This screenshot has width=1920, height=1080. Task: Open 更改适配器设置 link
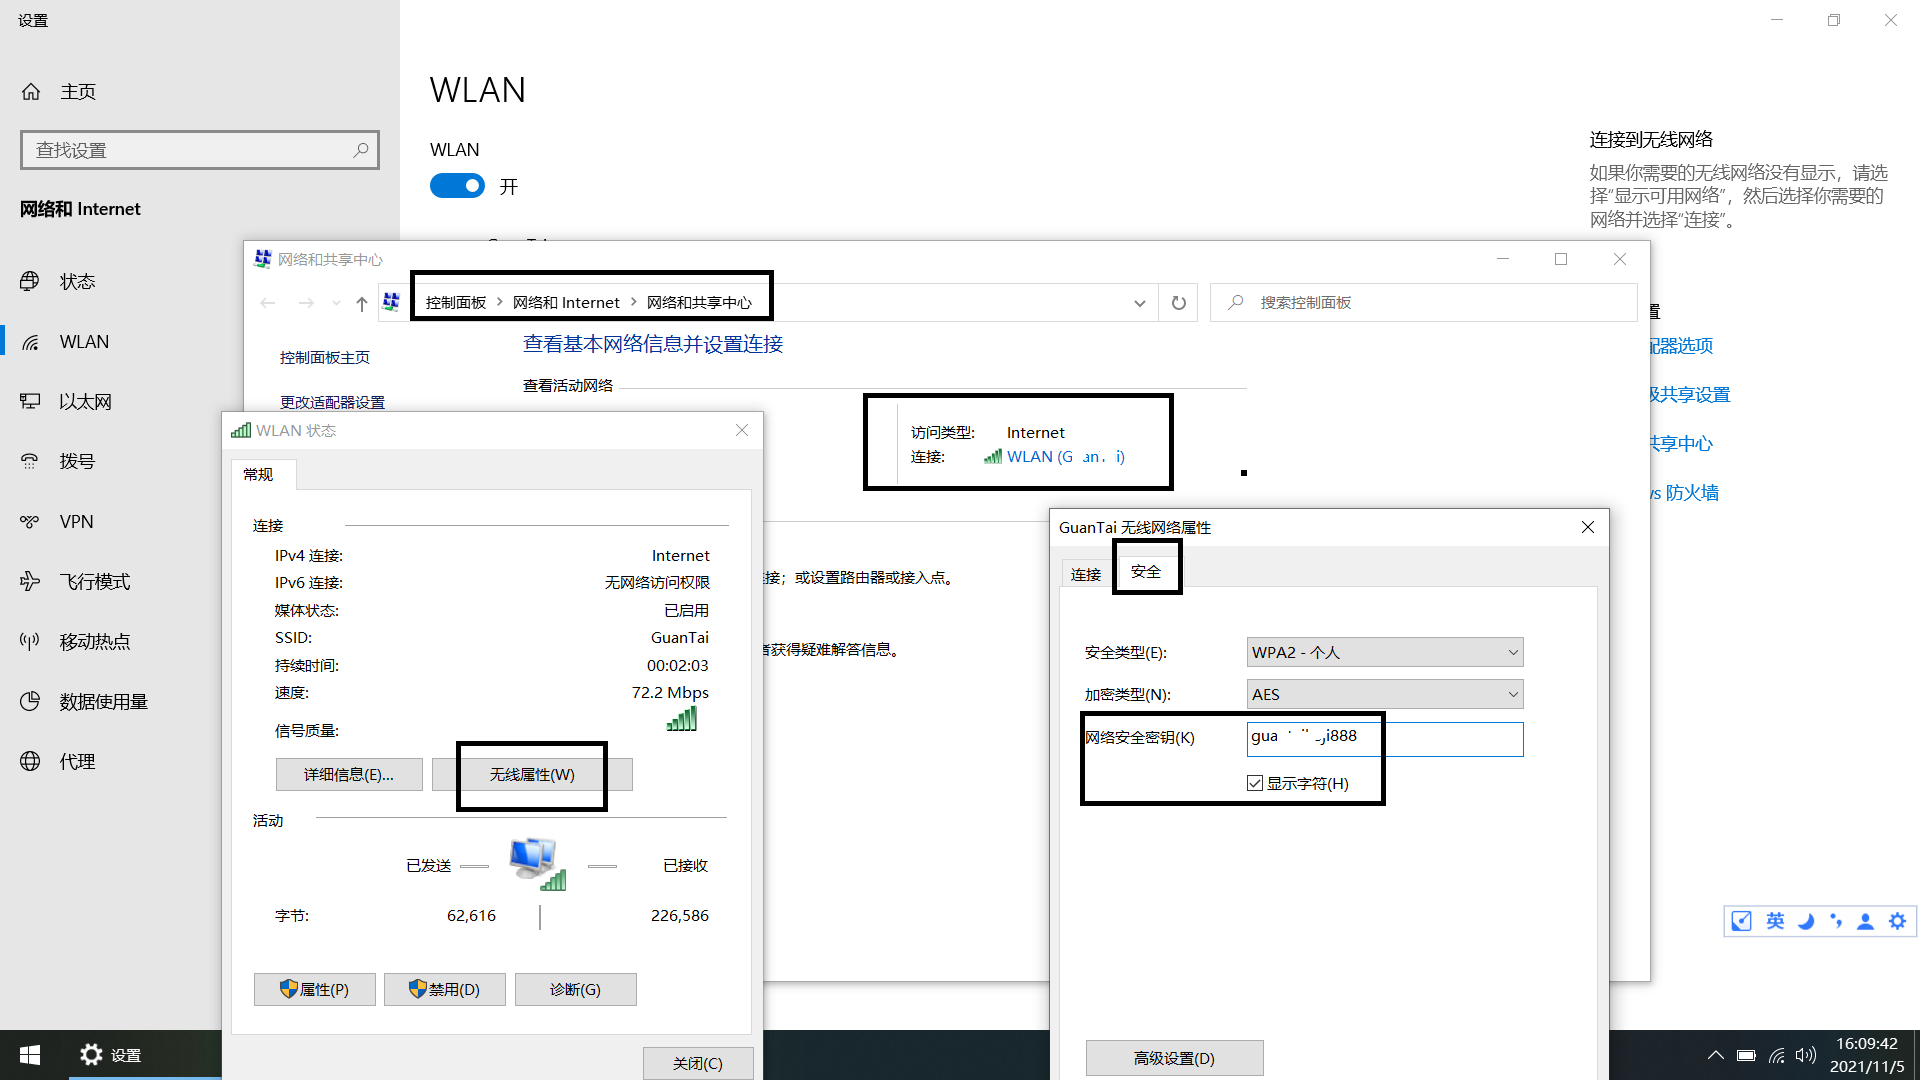[x=332, y=402]
